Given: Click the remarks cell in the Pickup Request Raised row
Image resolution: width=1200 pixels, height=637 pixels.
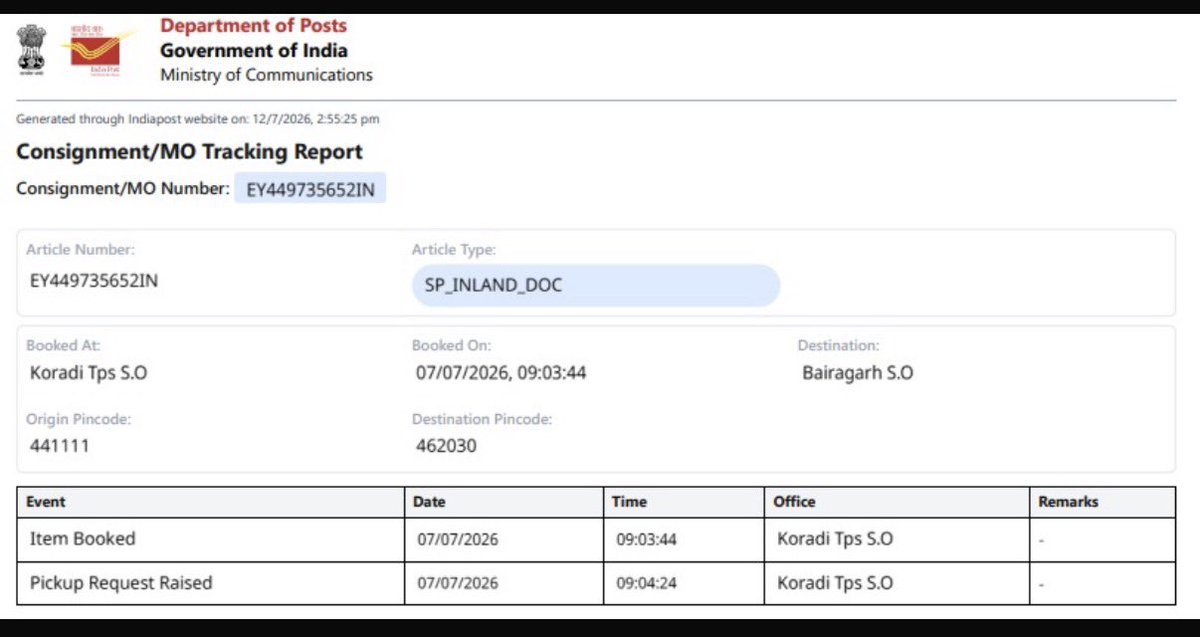Looking at the screenshot, I should click(1103, 583).
